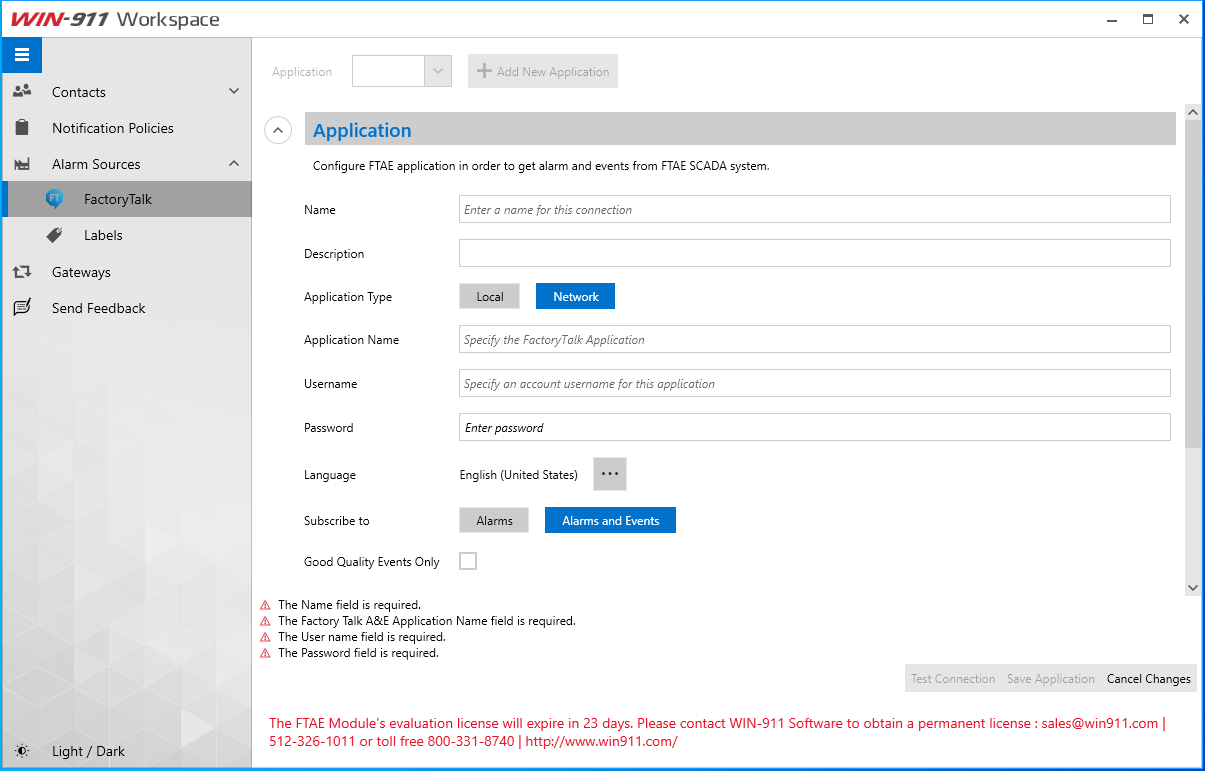Select Labels under Alarm Sources
The image size is (1205, 771).
(x=126, y=235)
